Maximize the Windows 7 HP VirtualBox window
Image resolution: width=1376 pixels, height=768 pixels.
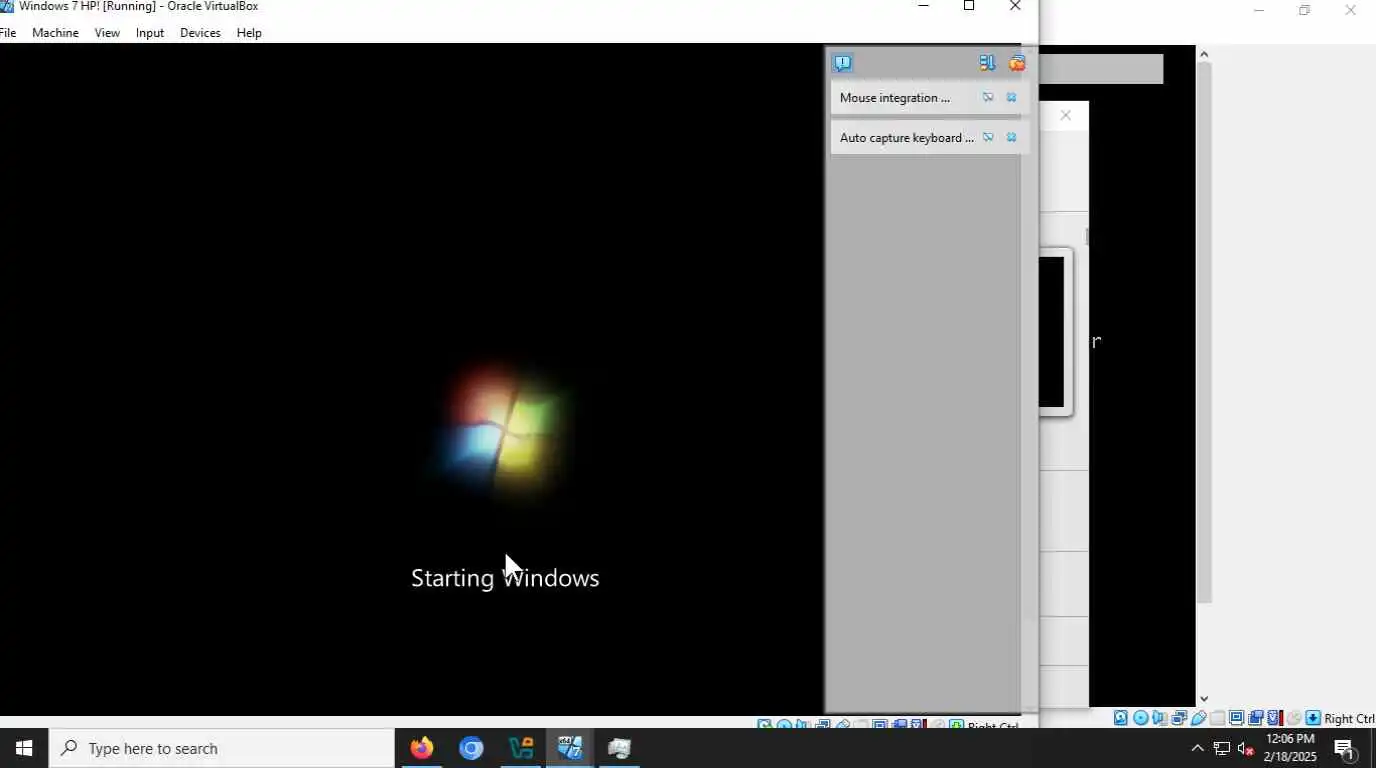tap(969, 6)
